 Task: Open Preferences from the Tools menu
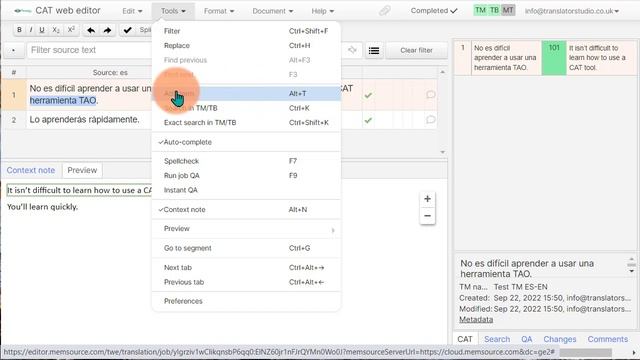point(246,301)
